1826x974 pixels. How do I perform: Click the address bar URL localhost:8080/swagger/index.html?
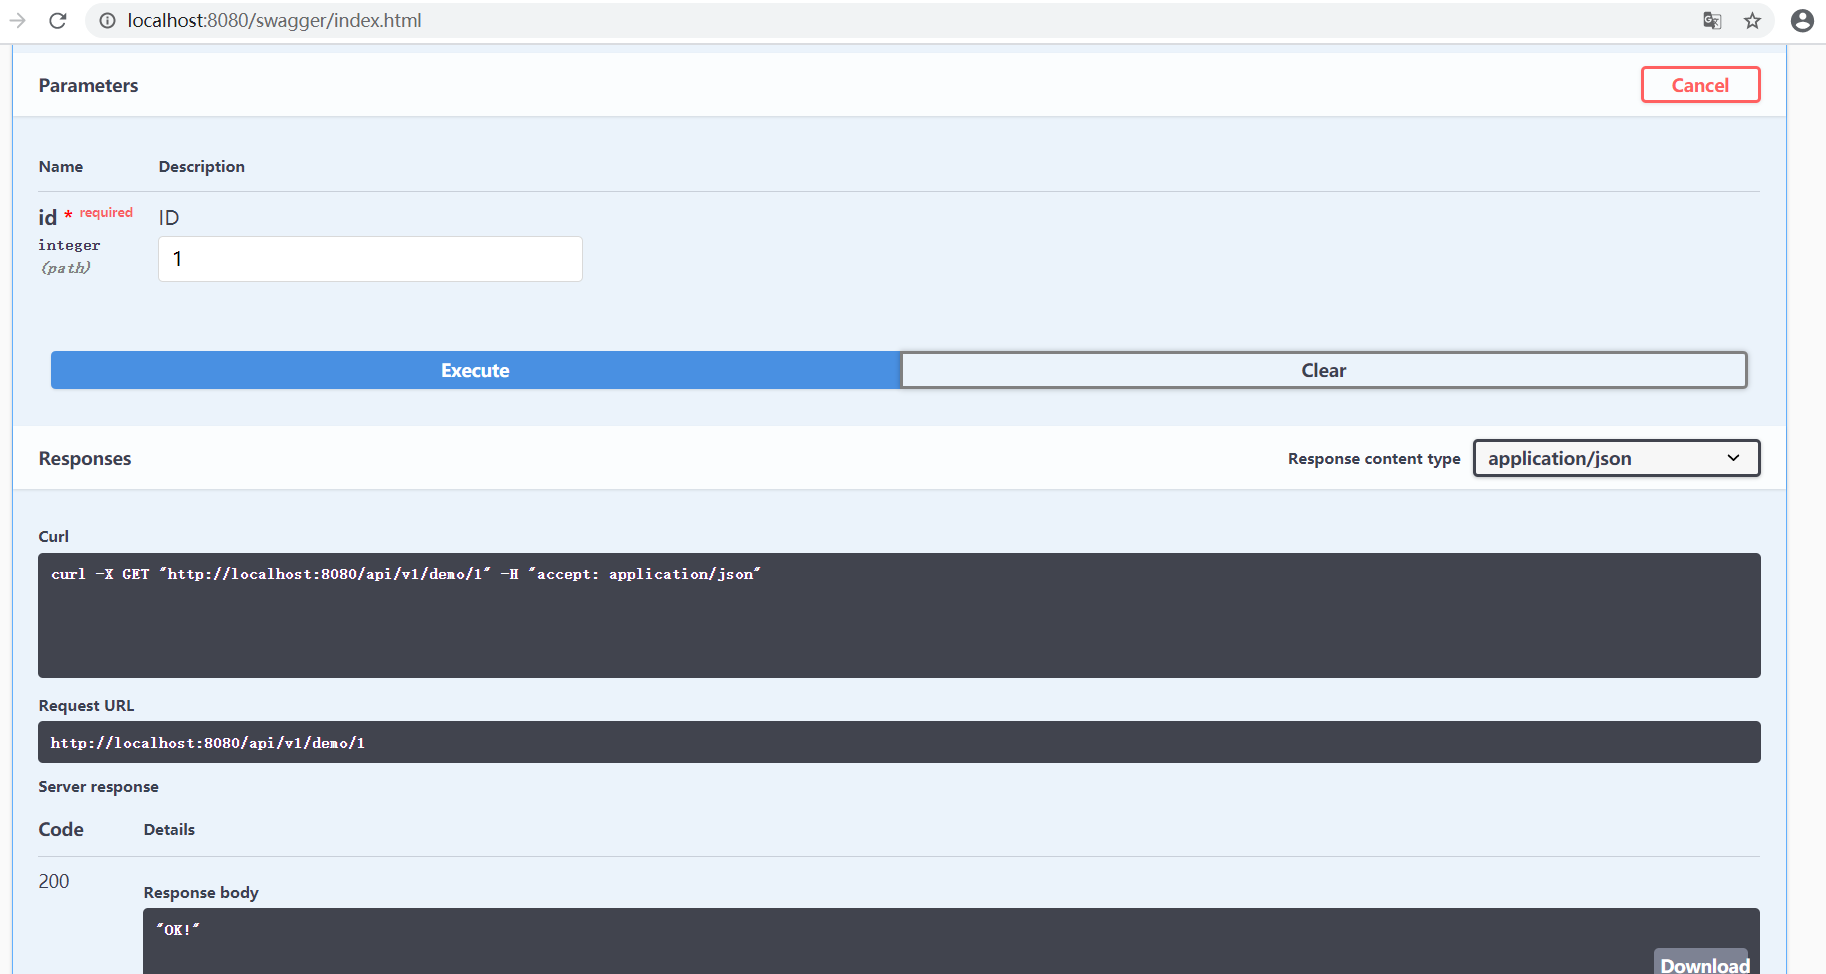click(x=274, y=20)
